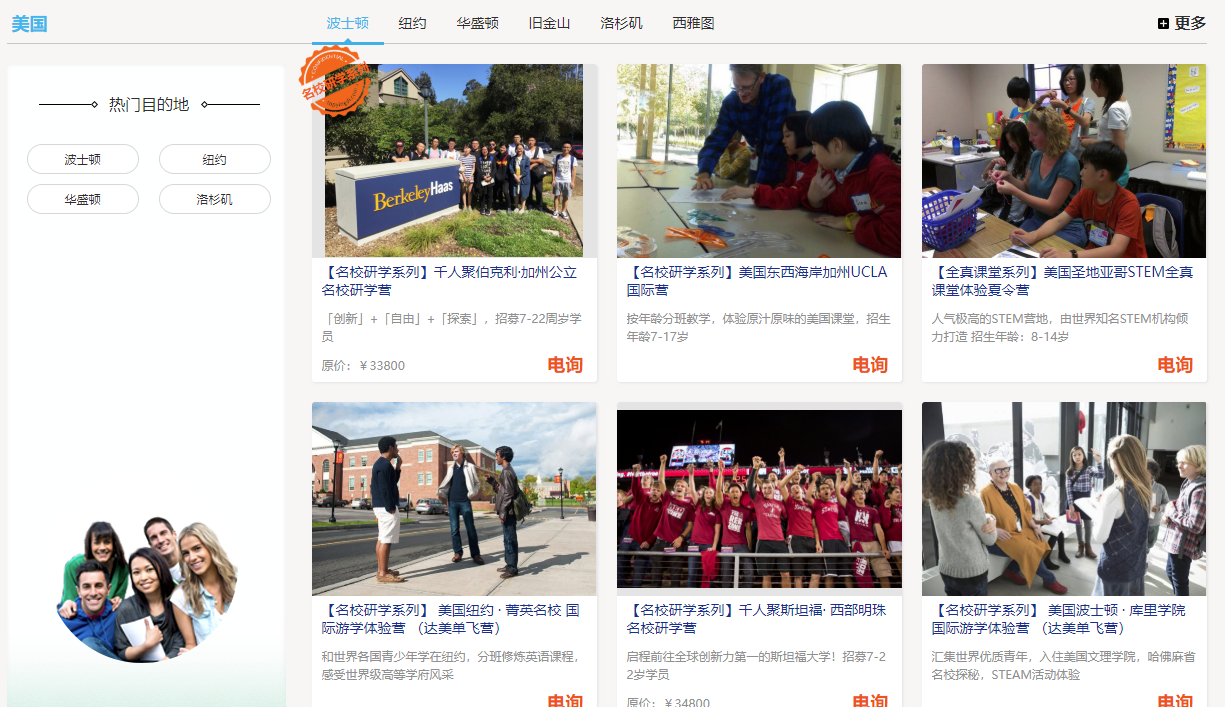This screenshot has width=1225, height=707.
Task: Switch to the 洛杉矶 tab in top navigation
Action: [x=621, y=23]
